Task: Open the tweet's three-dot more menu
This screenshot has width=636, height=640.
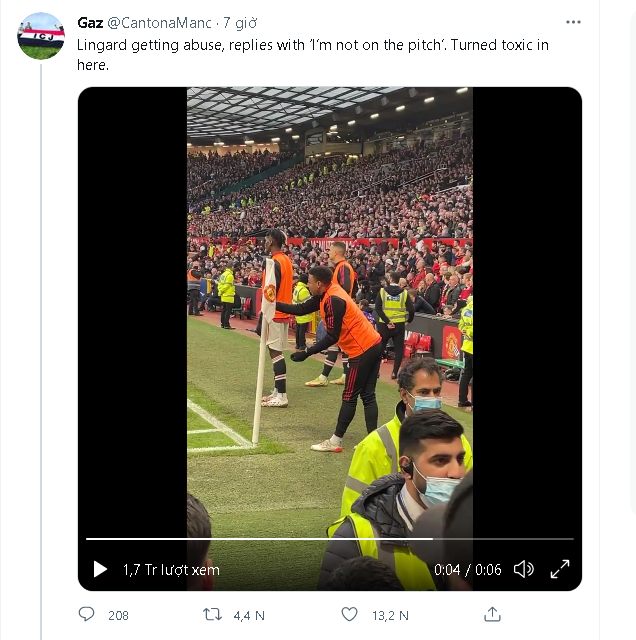Action: click(x=573, y=22)
